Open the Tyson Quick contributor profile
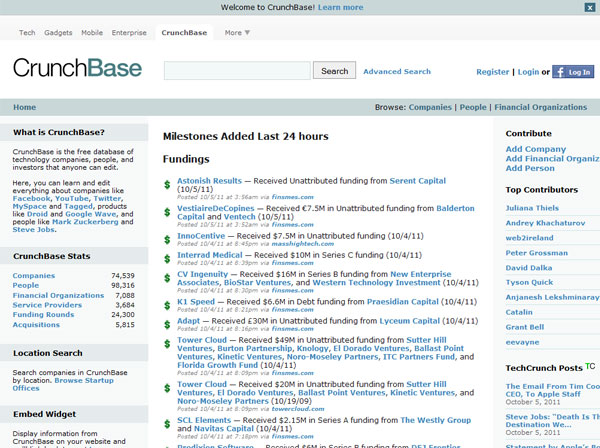 point(529,282)
